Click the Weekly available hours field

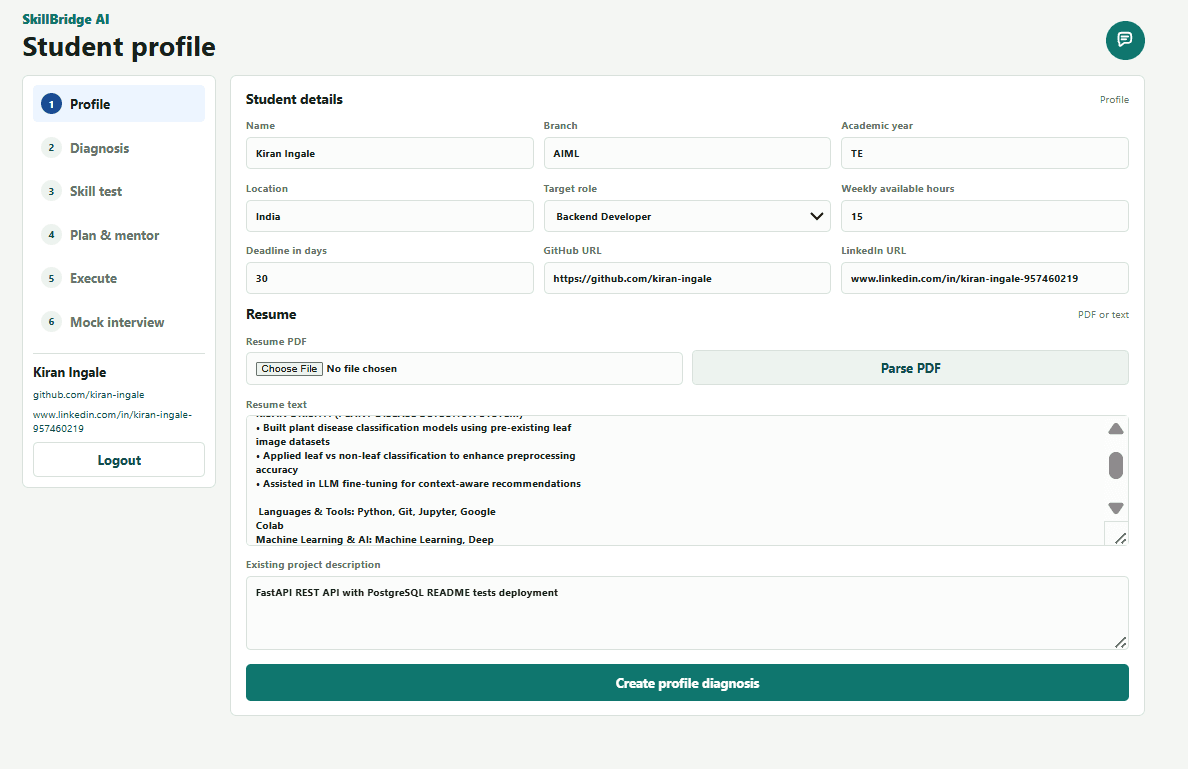click(984, 216)
